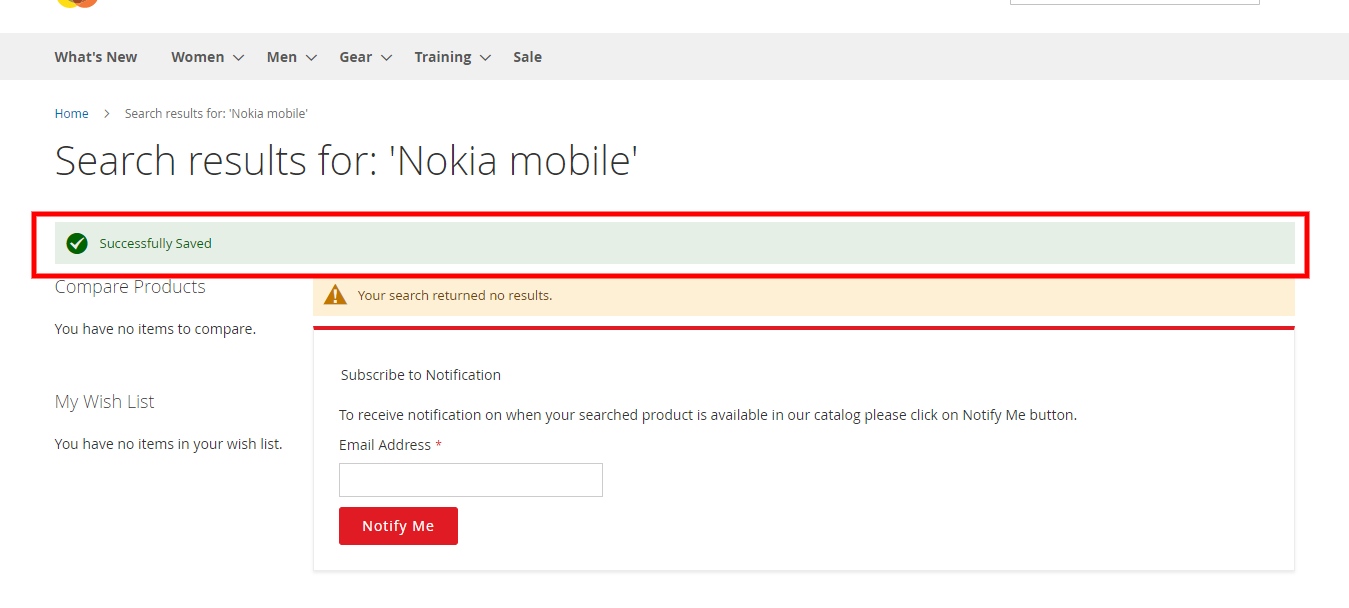
Task: Go to the Sale menu item
Action: pyautogui.click(x=527, y=57)
